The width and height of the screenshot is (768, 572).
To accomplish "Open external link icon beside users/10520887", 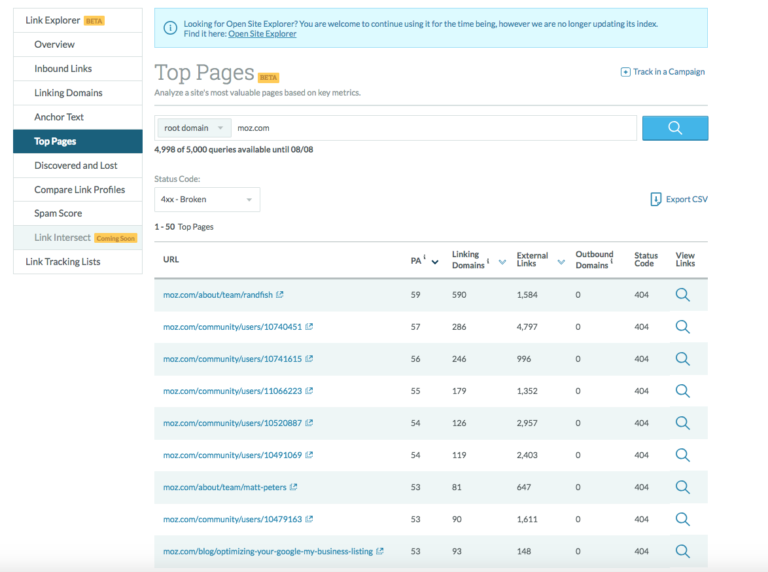I will [309, 423].
